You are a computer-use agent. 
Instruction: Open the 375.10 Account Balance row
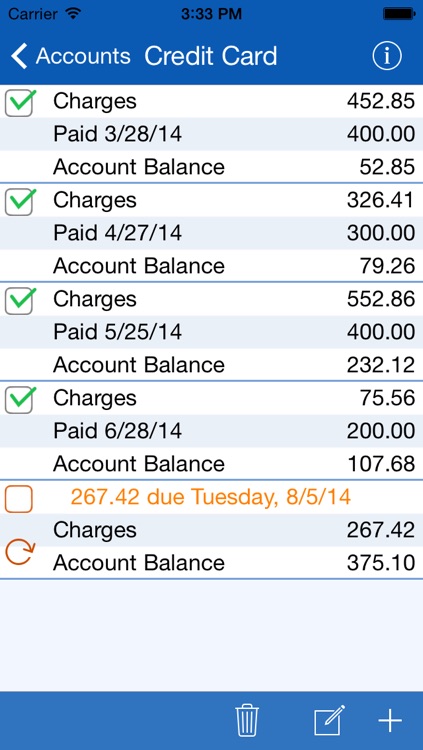tap(212, 562)
